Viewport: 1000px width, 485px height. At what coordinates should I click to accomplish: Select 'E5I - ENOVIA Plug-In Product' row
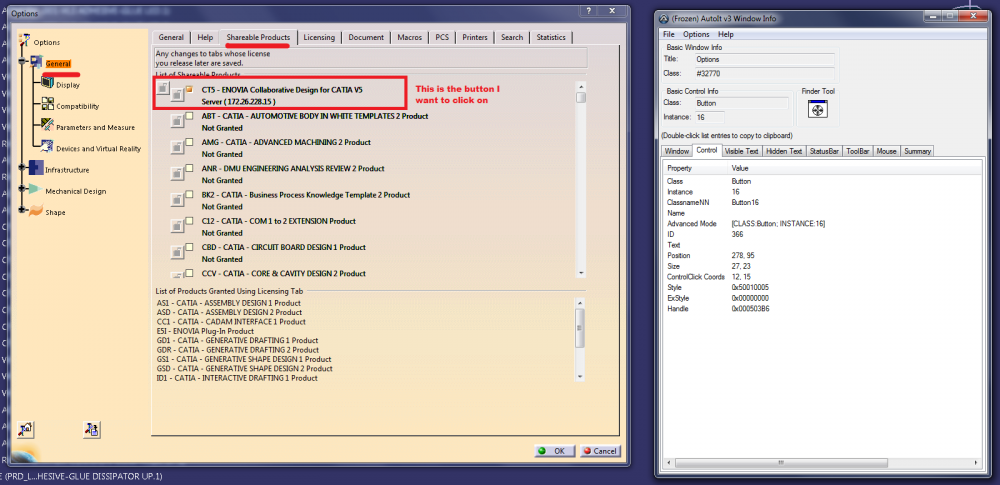point(205,331)
